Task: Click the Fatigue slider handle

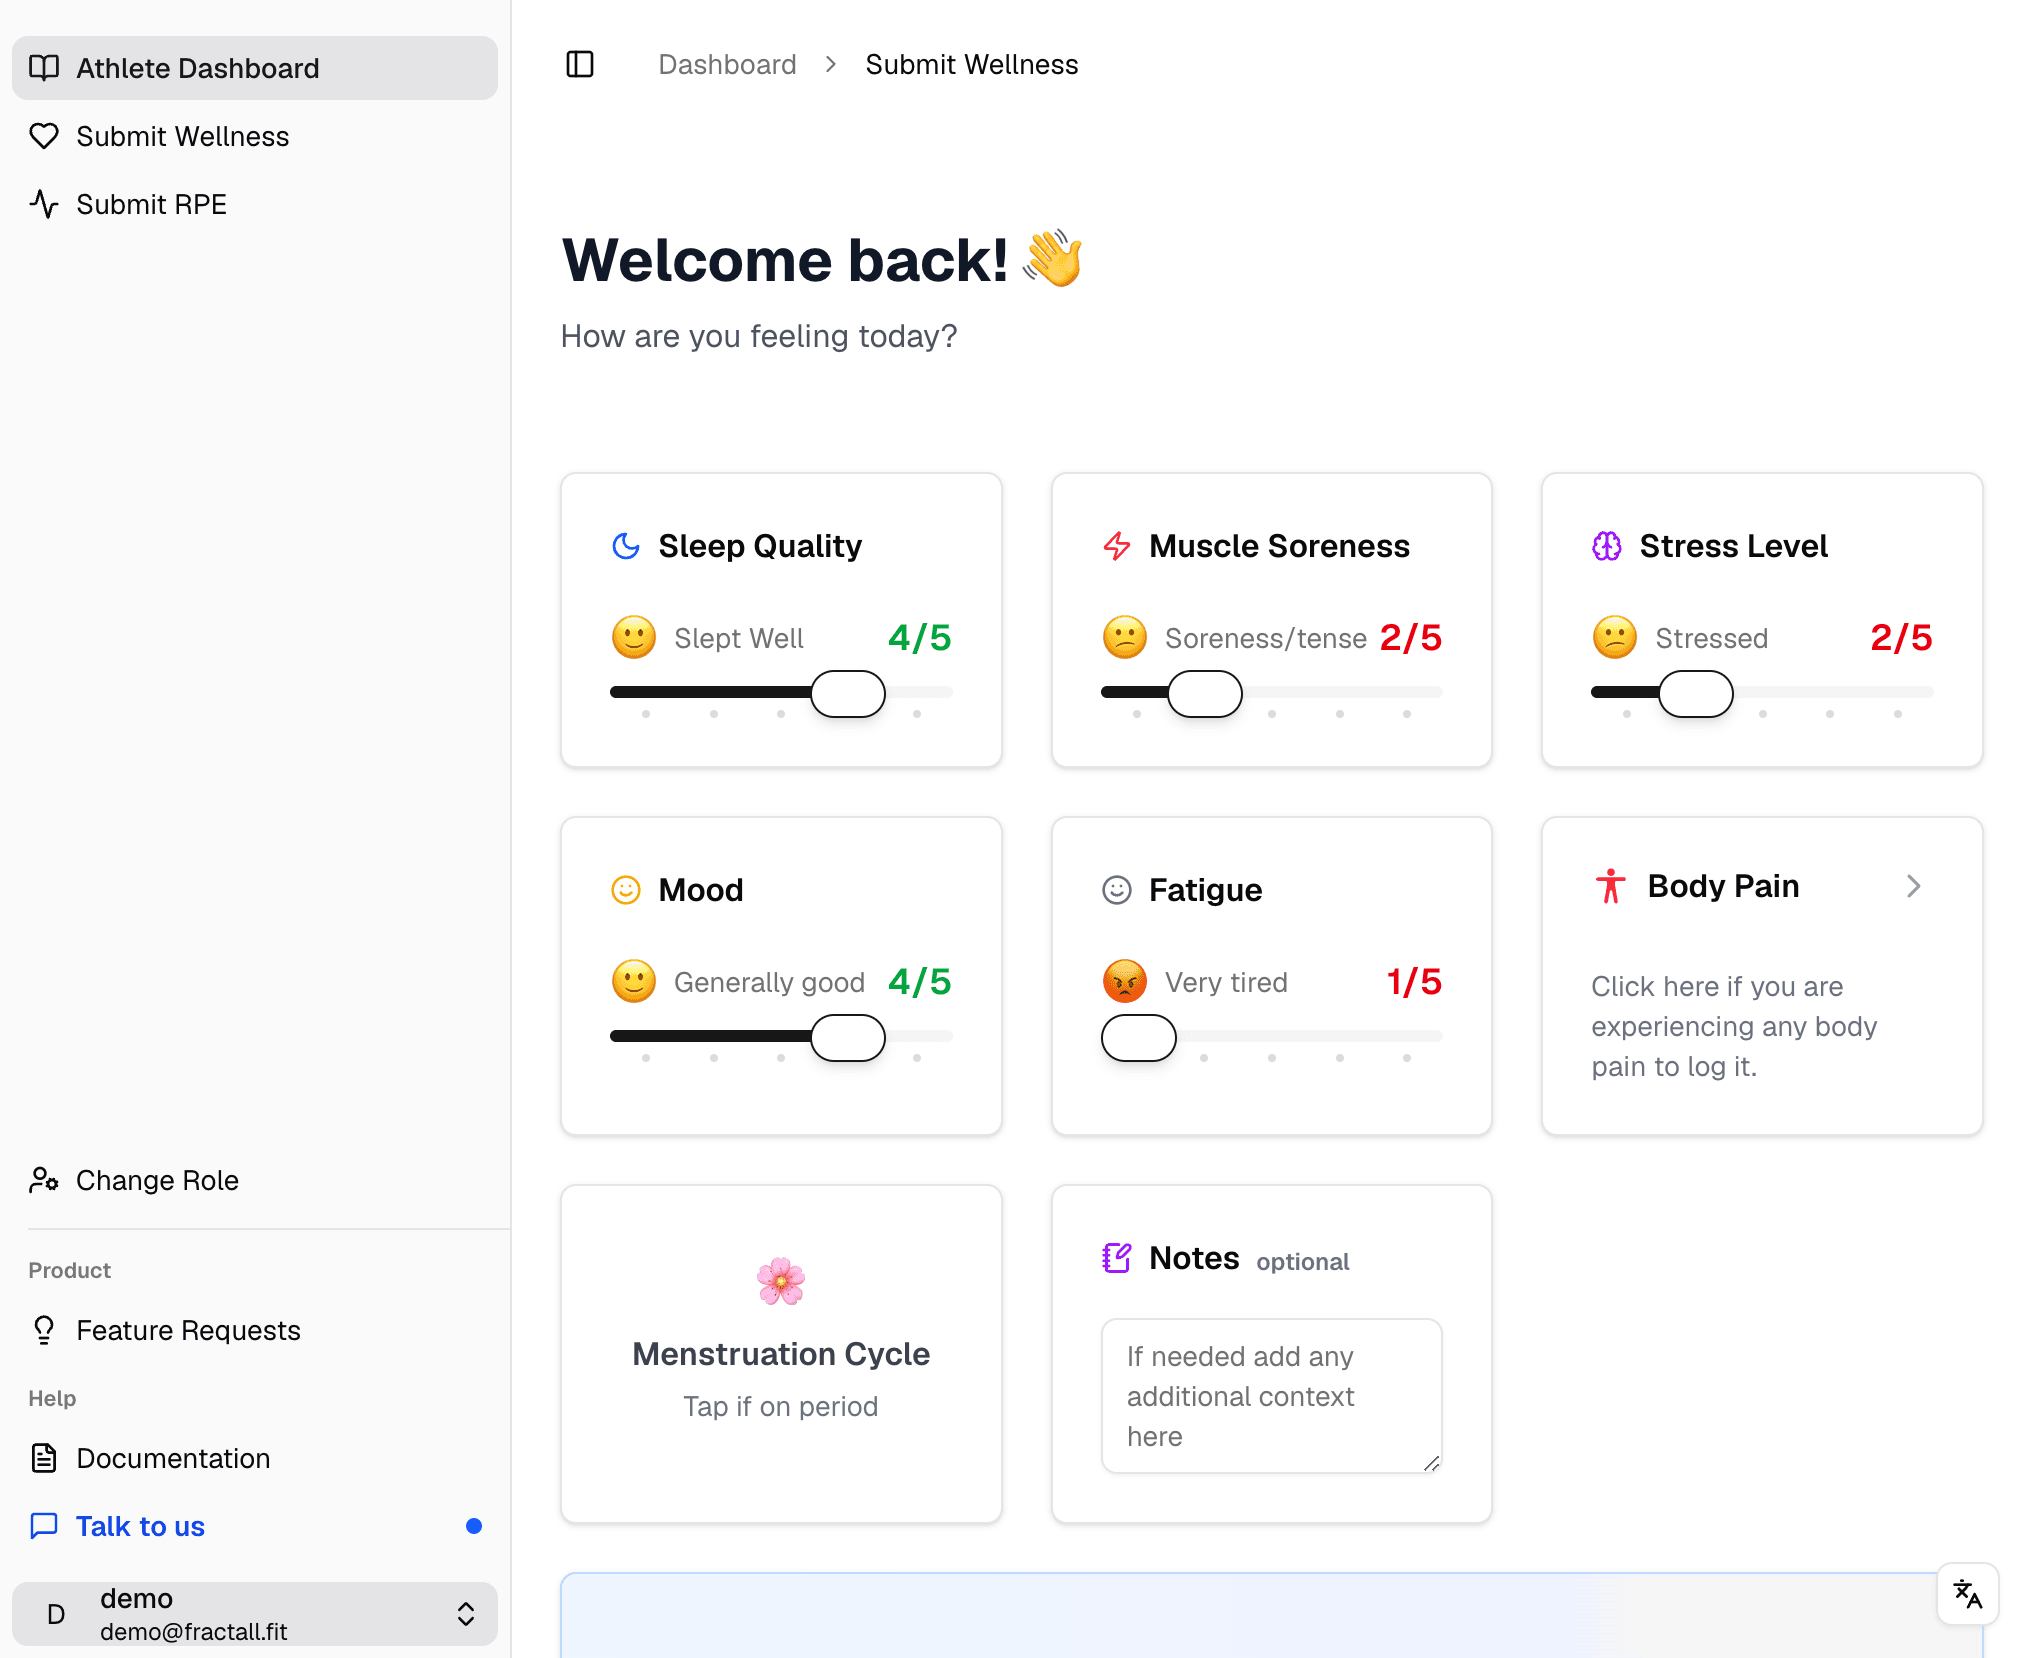Action: [x=1138, y=1037]
